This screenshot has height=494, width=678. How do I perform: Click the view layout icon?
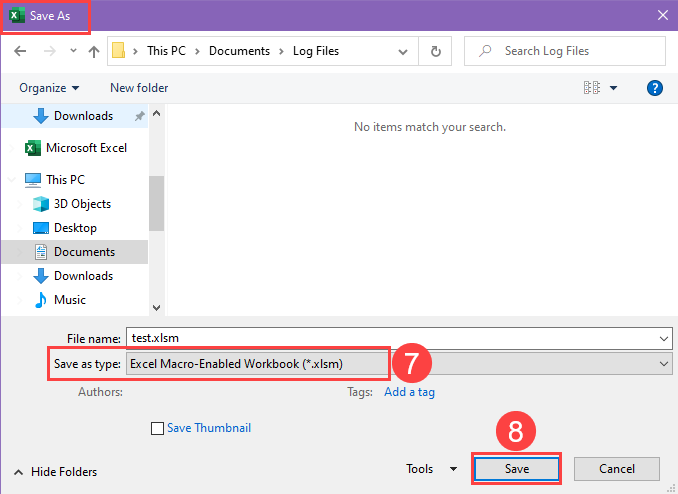pyautogui.click(x=592, y=88)
